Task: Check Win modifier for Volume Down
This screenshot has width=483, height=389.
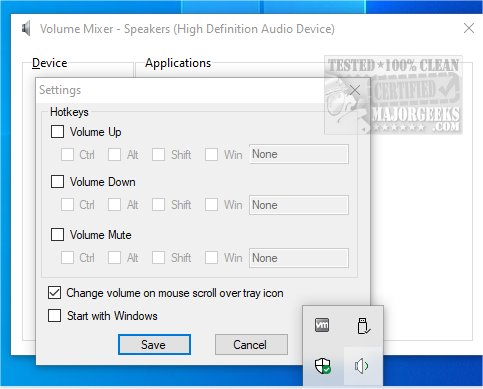Action: [x=211, y=205]
